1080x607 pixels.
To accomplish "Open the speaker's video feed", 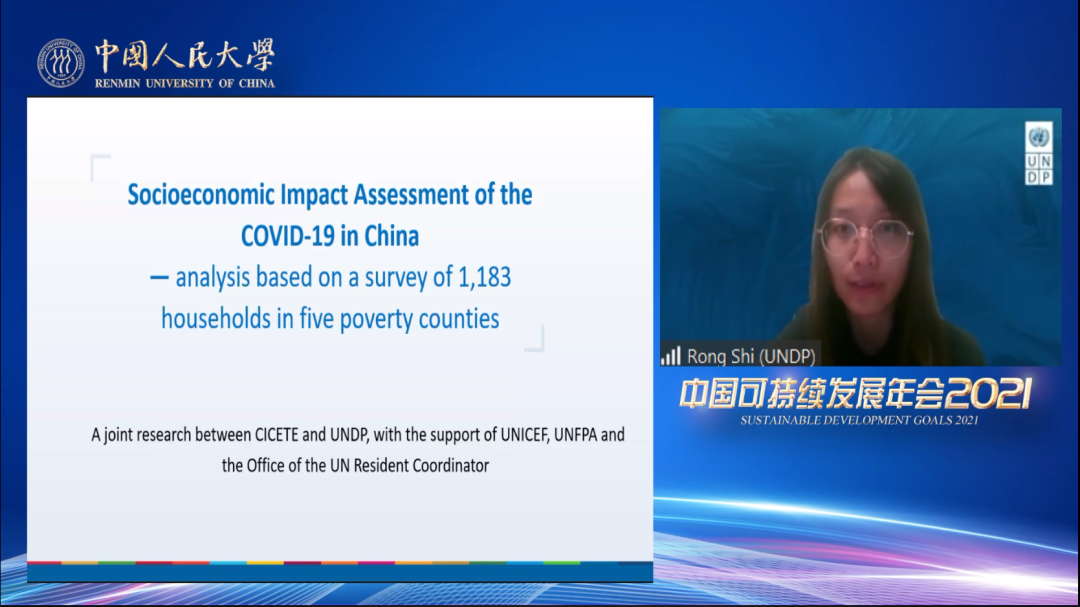I will point(860,235).
